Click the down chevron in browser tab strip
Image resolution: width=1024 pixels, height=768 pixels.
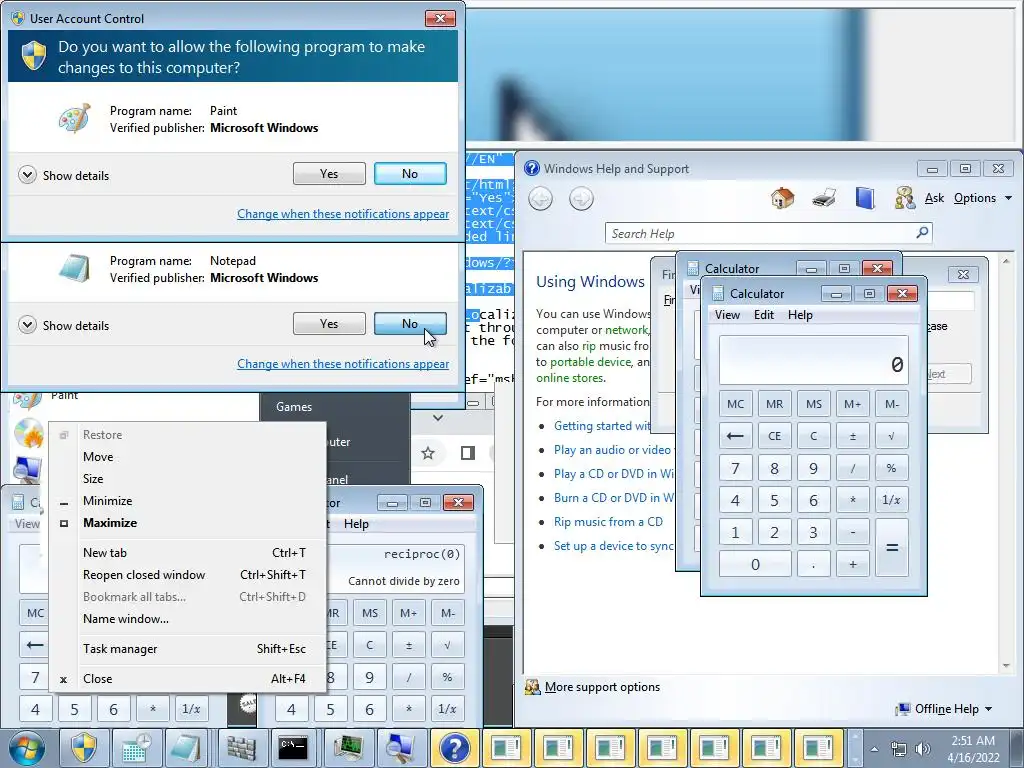click(438, 417)
